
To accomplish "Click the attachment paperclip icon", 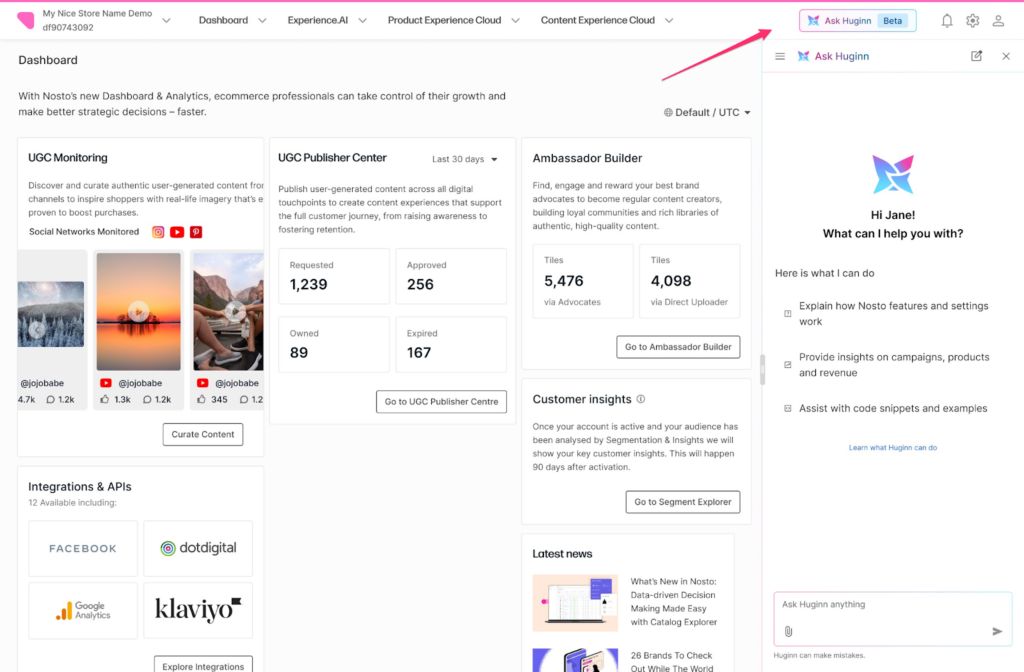I will 788,631.
